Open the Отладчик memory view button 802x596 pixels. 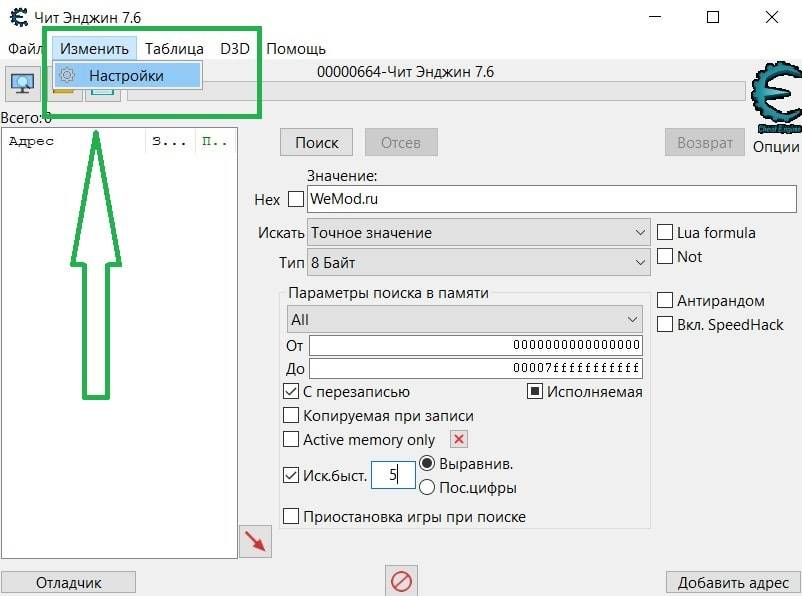[x=68, y=583]
